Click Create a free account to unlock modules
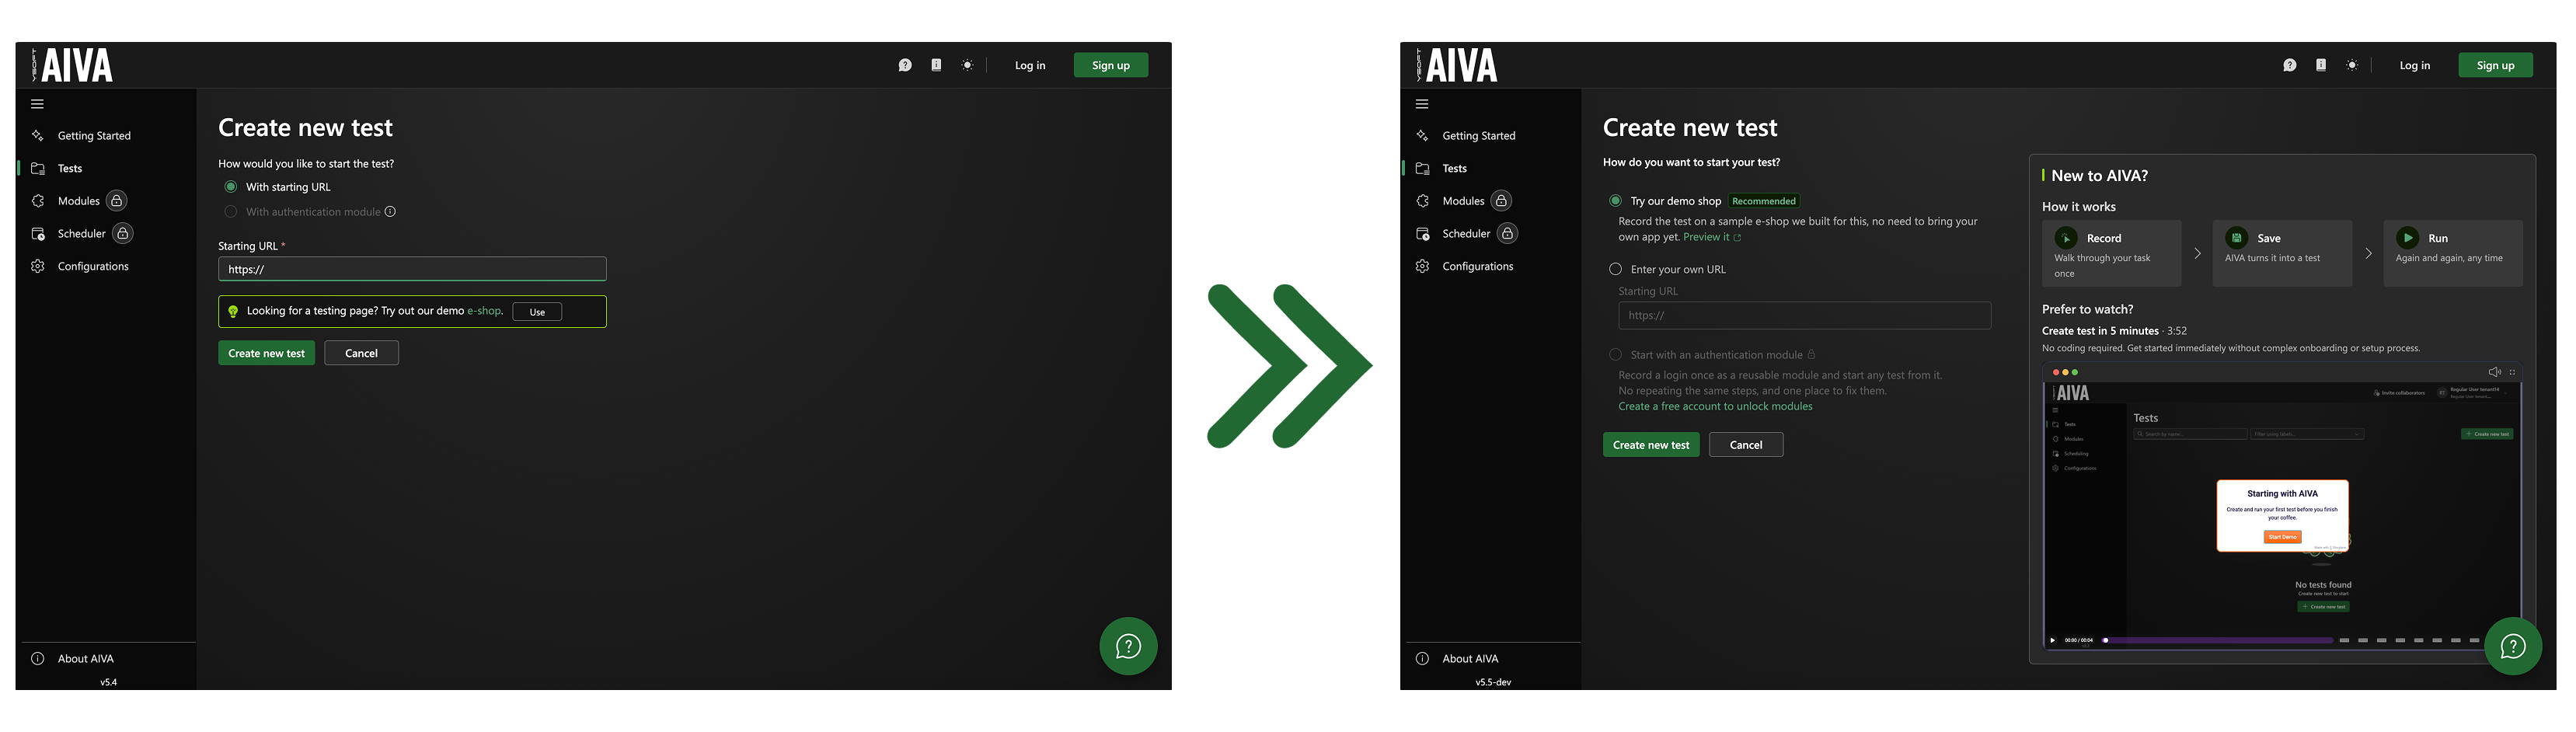The image size is (2576, 732). (x=1715, y=406)
